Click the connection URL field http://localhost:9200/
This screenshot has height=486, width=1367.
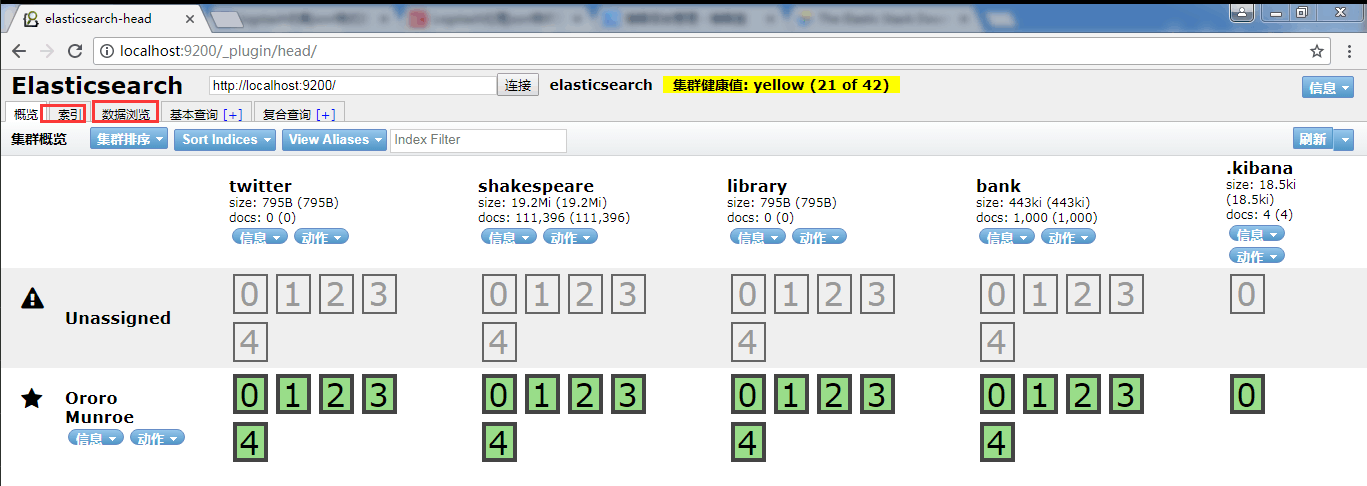pos(352,85)
